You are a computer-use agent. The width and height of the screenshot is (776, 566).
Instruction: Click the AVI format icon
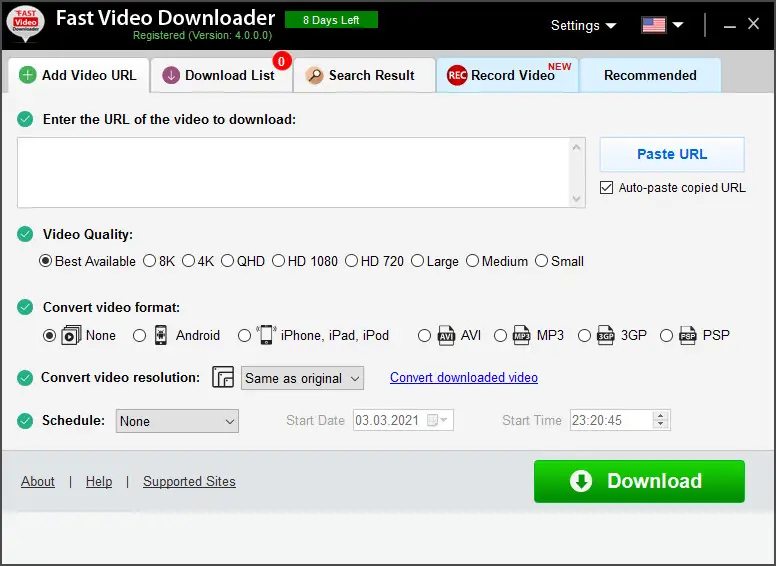tap(446, 336)
